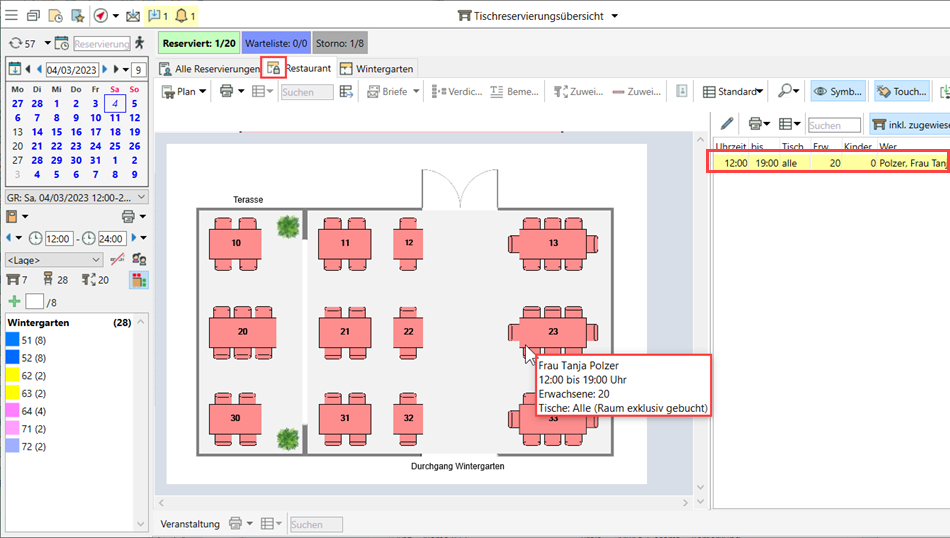Open the hamburger main menu
The image size is (950, 538).
coord(11,16)
